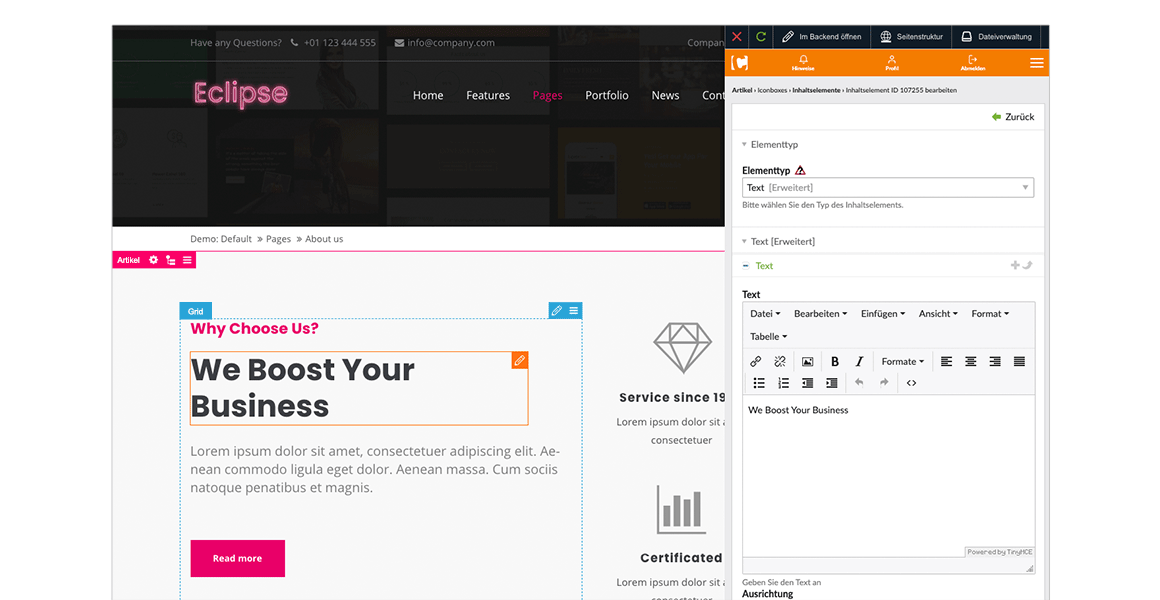Toggle italic formatting in the editor
1160x600 pixels.
[x=859, y=361]
